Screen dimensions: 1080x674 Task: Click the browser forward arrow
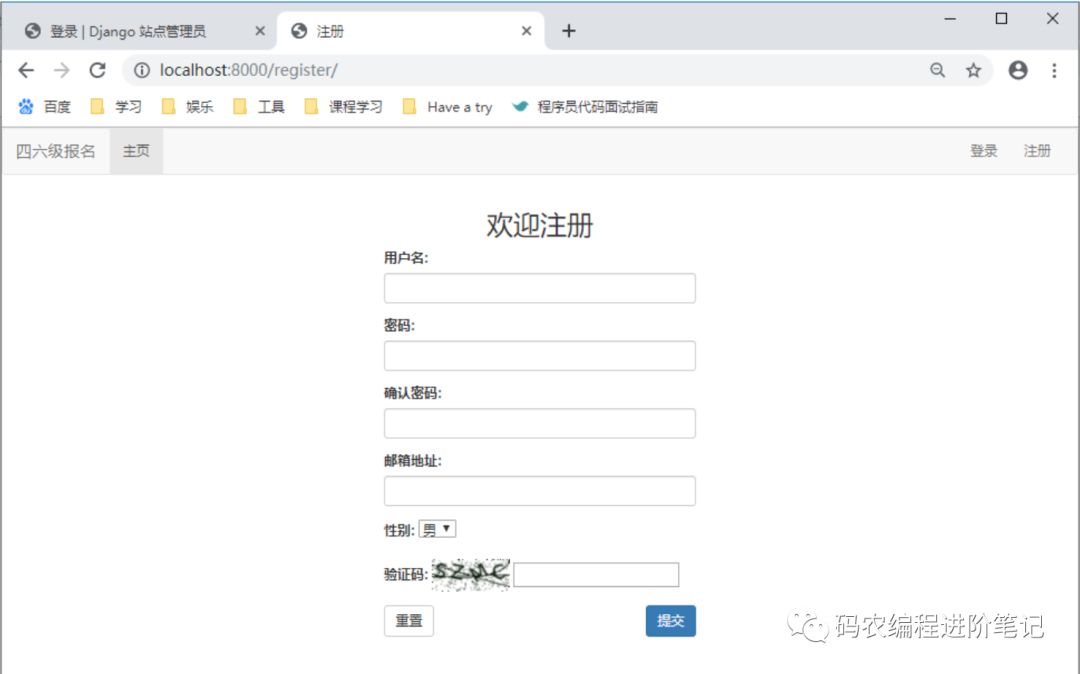point(61,70)
